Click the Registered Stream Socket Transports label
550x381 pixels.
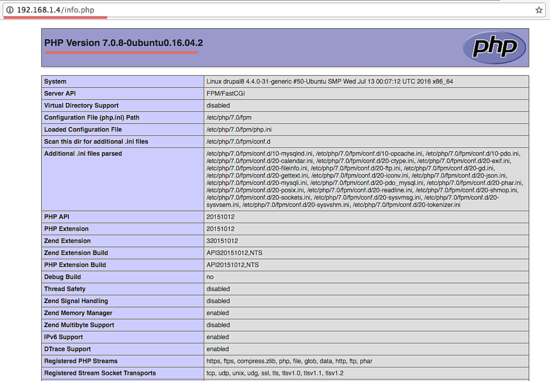[100, 373]
